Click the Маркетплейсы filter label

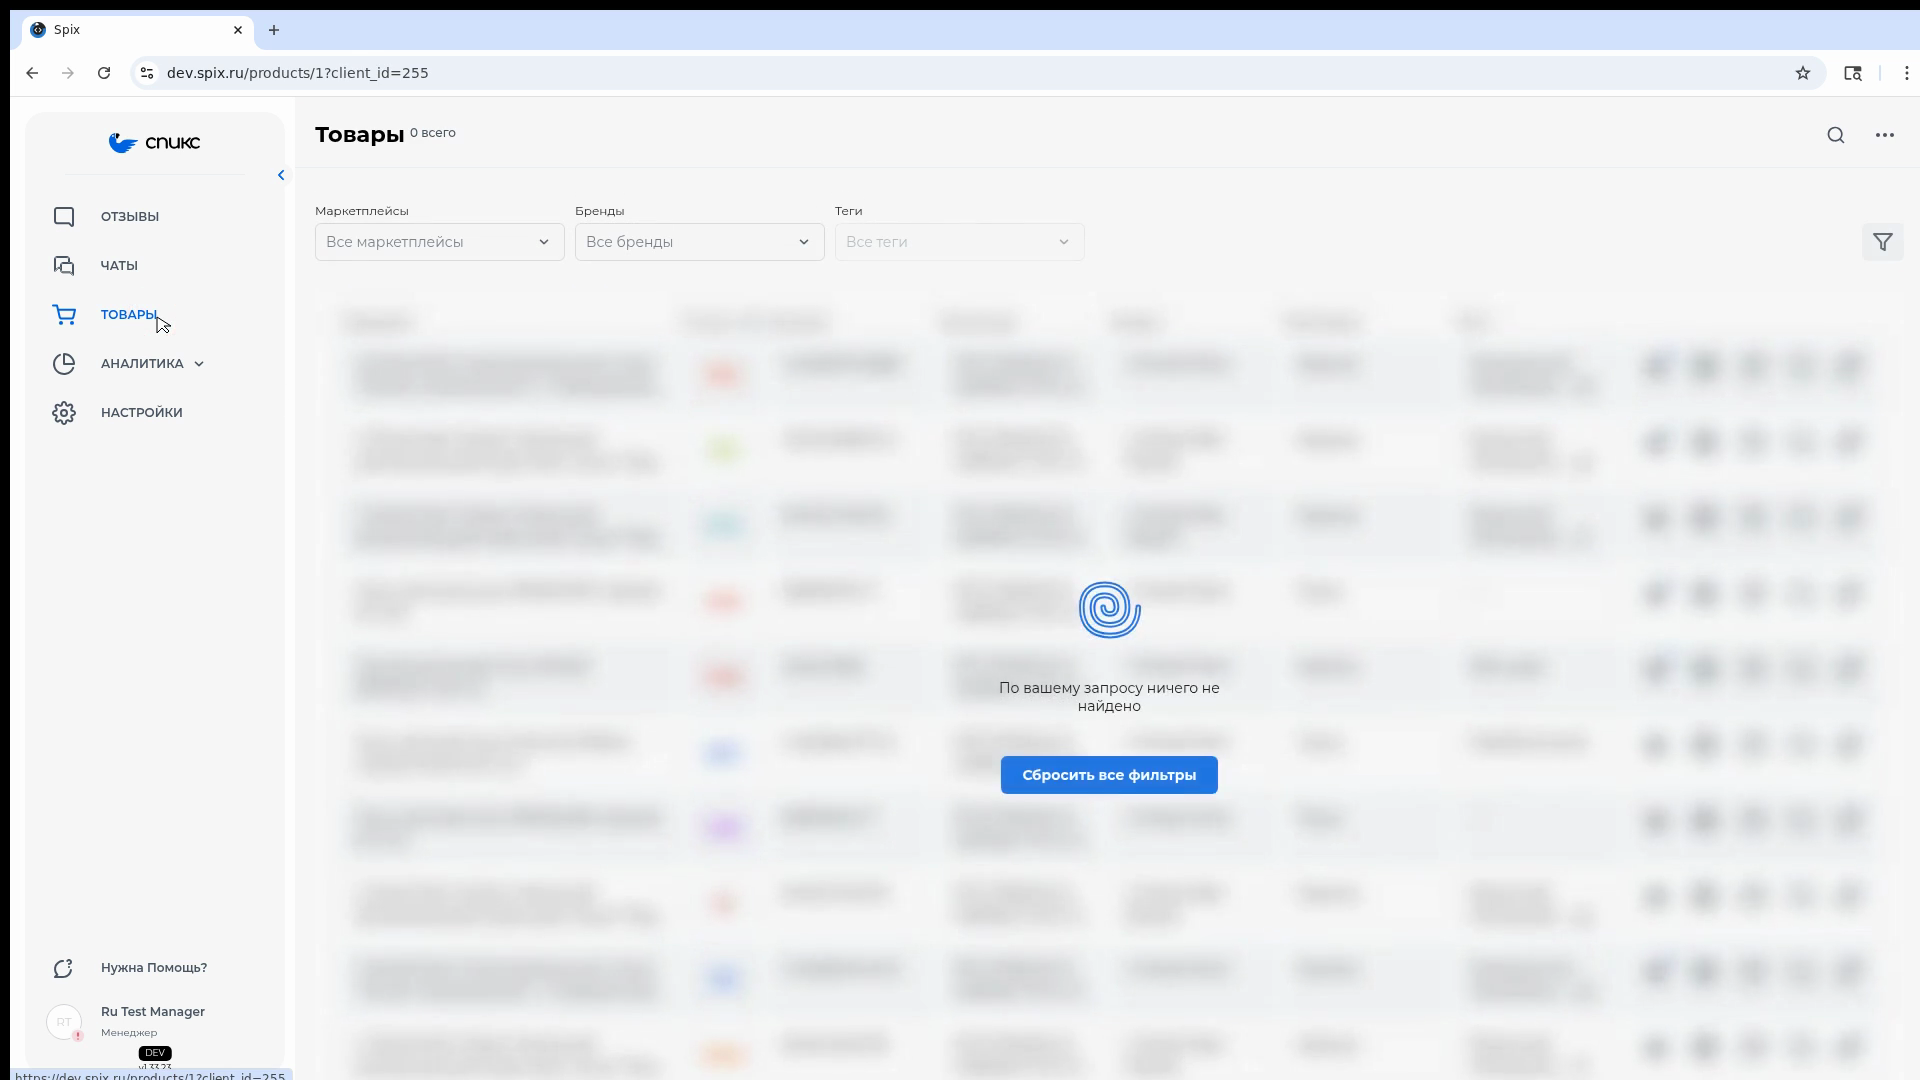pos(362,211)
